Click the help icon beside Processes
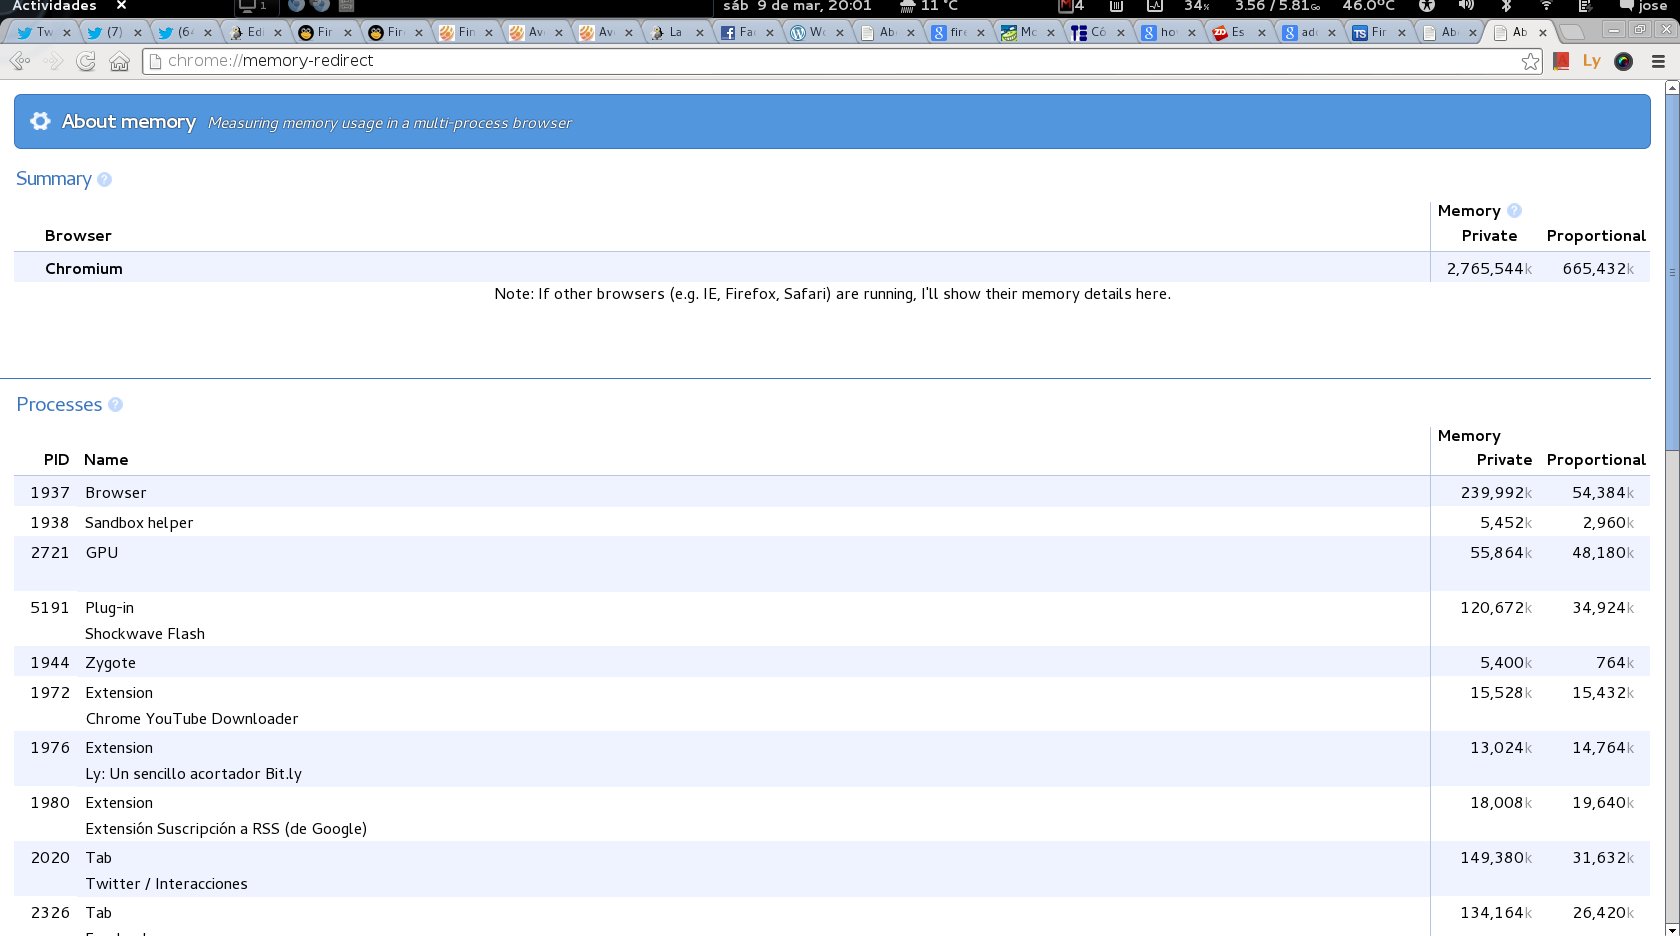Viewport: 1680px width, 936px height. pyautogui.click(x=115, y=405)
